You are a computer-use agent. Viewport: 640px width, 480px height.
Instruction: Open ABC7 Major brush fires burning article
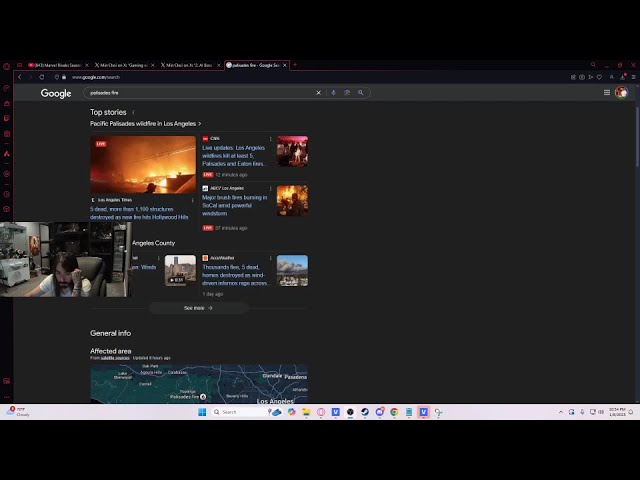pyautogui.click(x=235, y=205)
